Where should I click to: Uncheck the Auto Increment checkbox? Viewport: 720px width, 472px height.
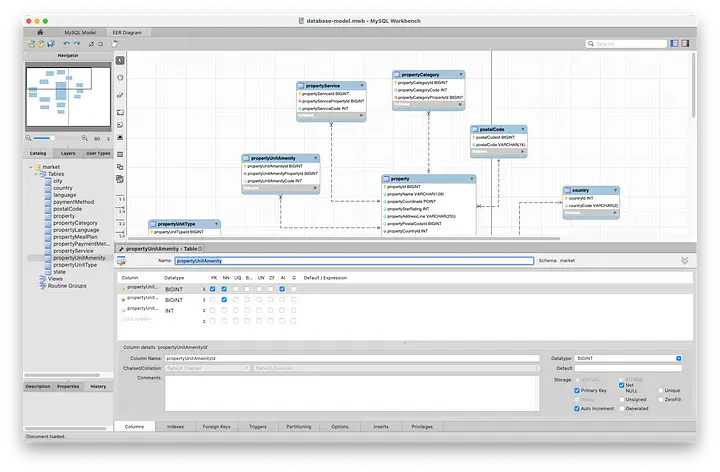577,408
